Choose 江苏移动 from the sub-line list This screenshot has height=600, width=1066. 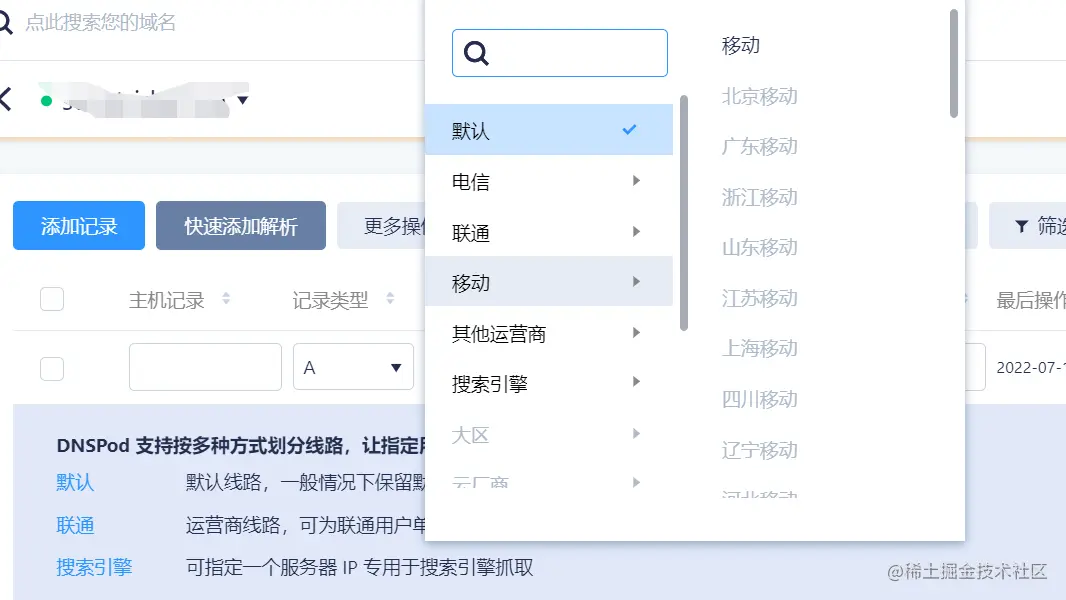[759, 298]
